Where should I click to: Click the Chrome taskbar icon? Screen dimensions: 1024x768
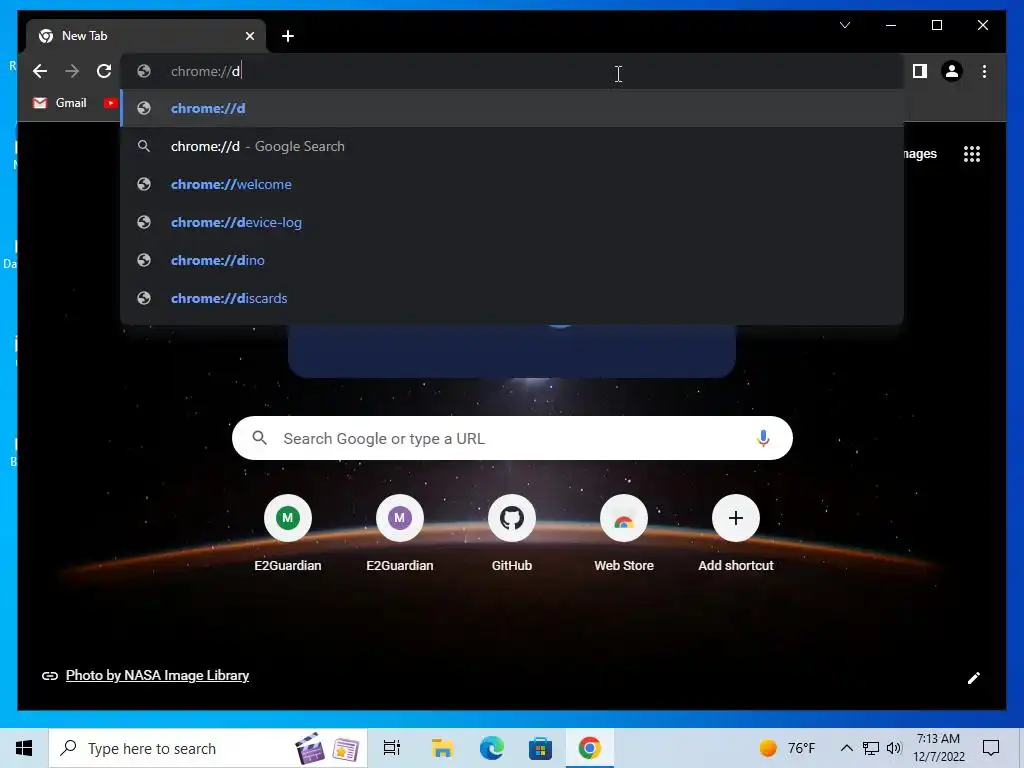tap(589, 748)
